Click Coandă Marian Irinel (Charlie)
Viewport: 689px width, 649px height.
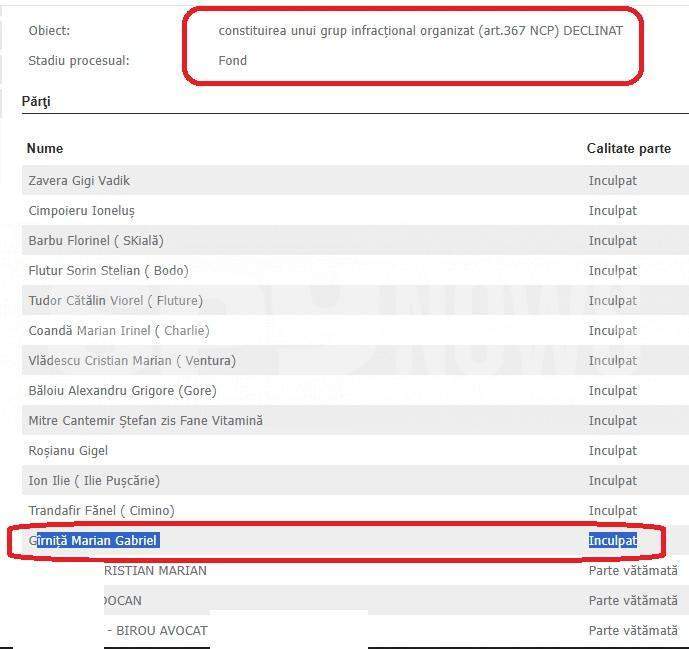click(118, 331)
